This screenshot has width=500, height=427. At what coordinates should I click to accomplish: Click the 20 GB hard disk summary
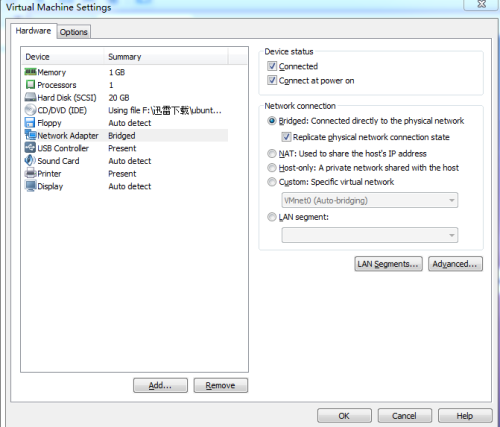[x=119, y=98]
